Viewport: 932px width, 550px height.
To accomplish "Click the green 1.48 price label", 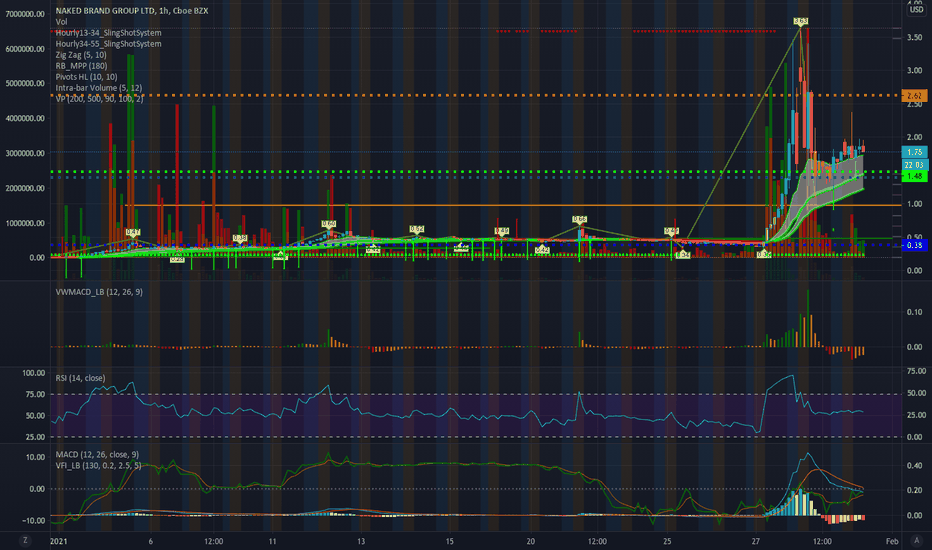I will [x=914, y=176].
